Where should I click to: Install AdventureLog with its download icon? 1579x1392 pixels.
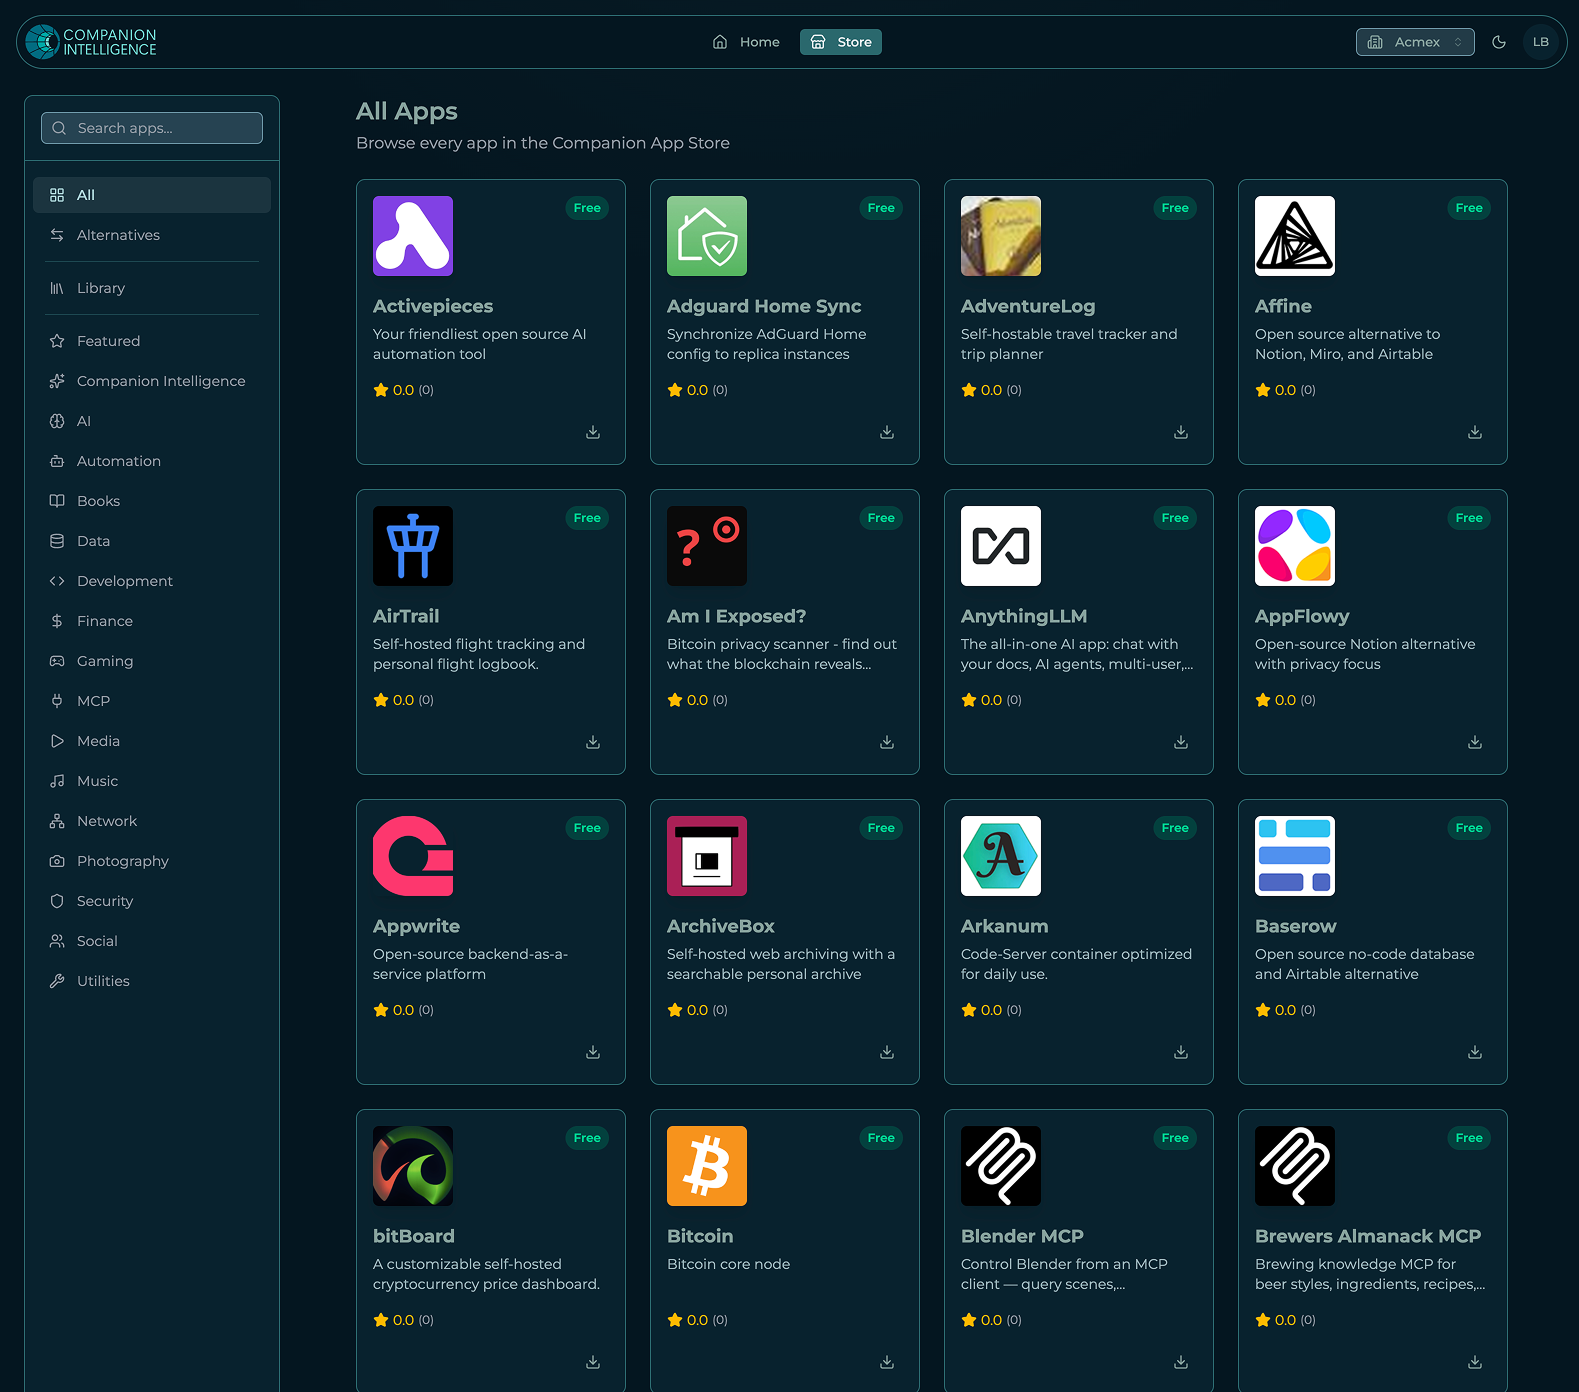coord(1181,432)
